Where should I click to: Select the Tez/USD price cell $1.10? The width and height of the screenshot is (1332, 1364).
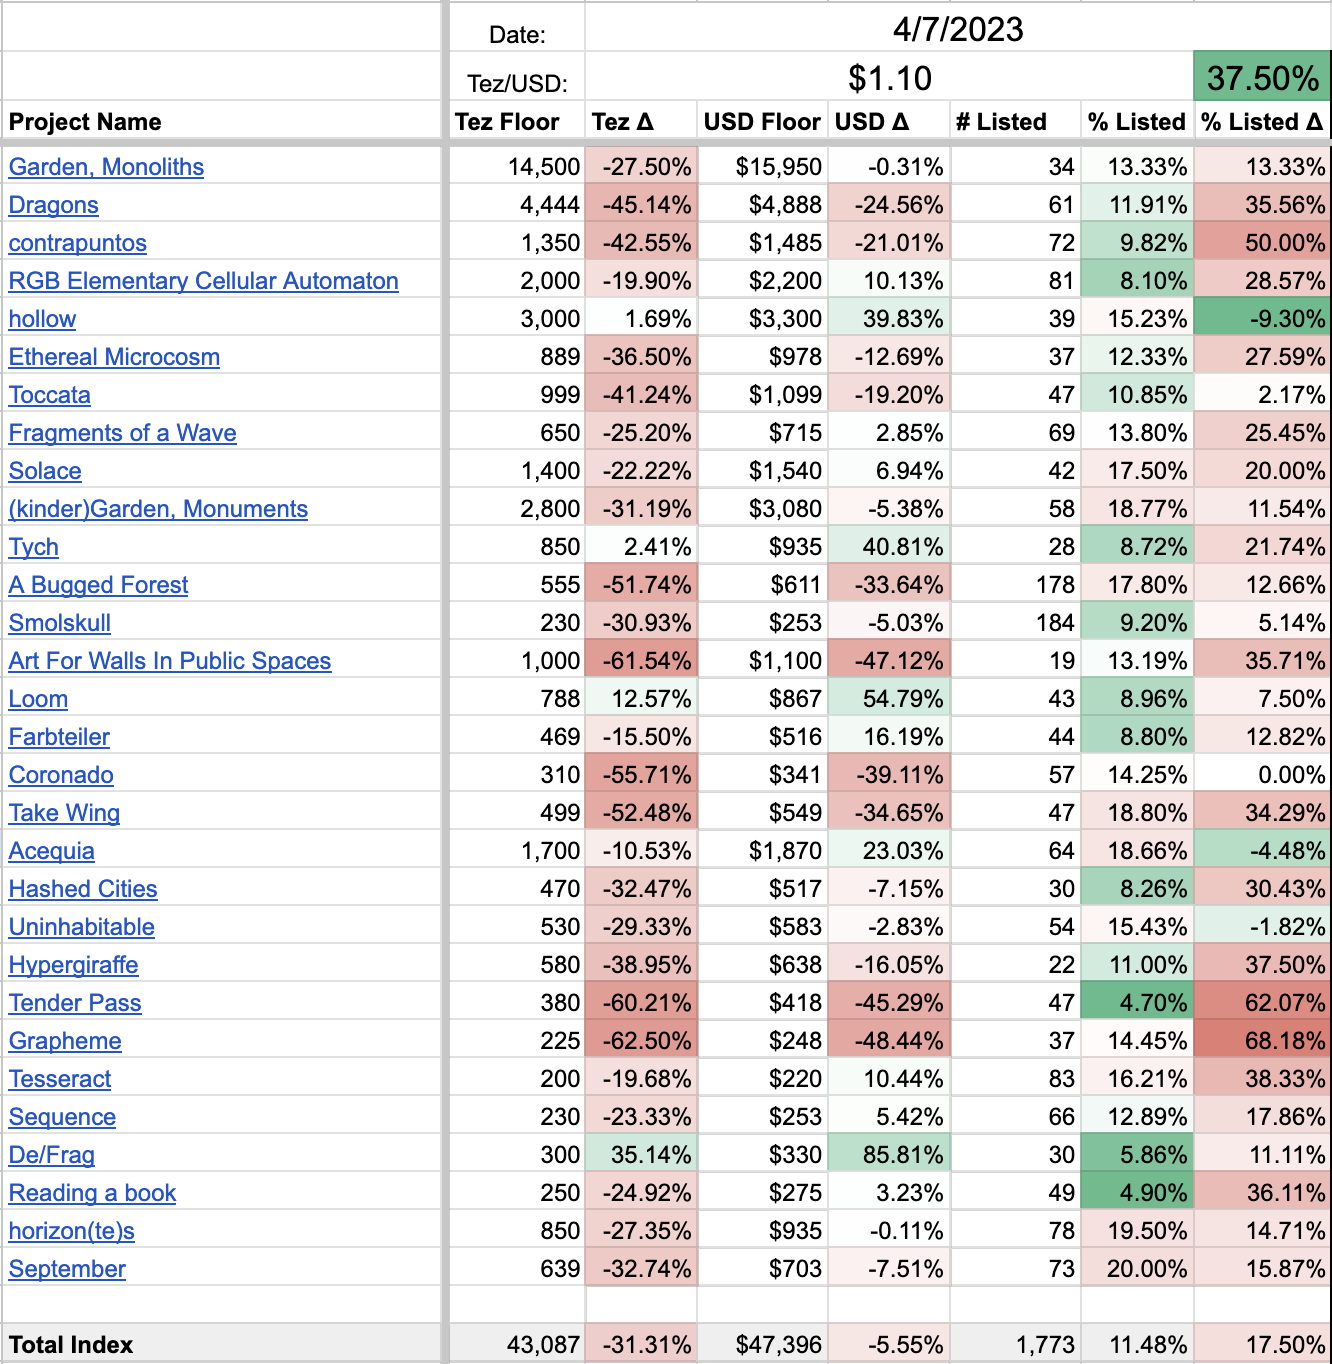coord(889,78)
